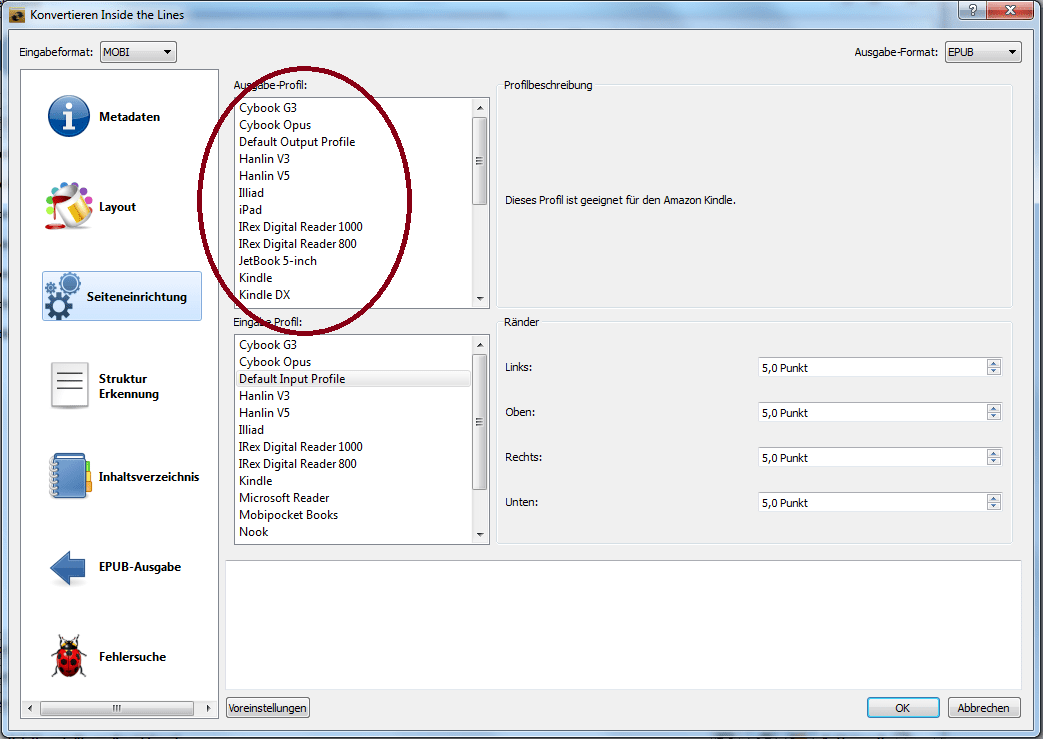Open the Metadaten section icon

(x=69, y=116)
